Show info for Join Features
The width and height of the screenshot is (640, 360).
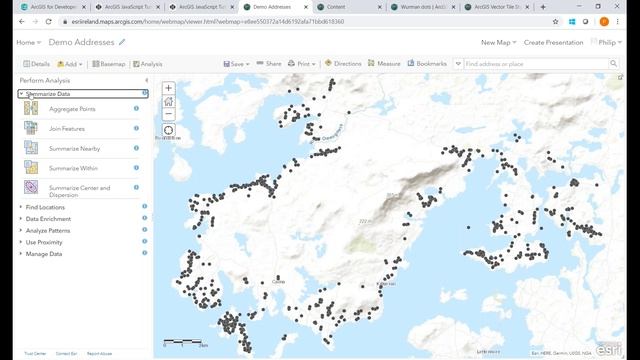point(136,128)
